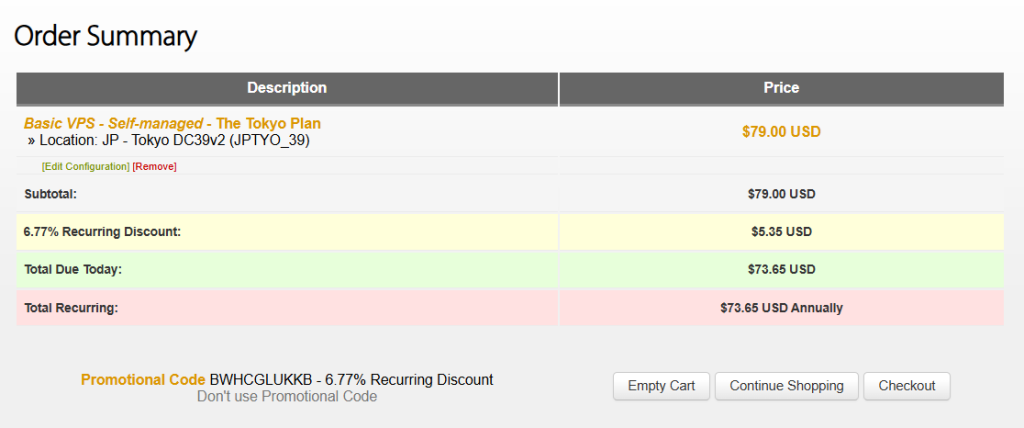
Task: Remove the Tokyo Plan from cart
Action: (x=155, y=166)
